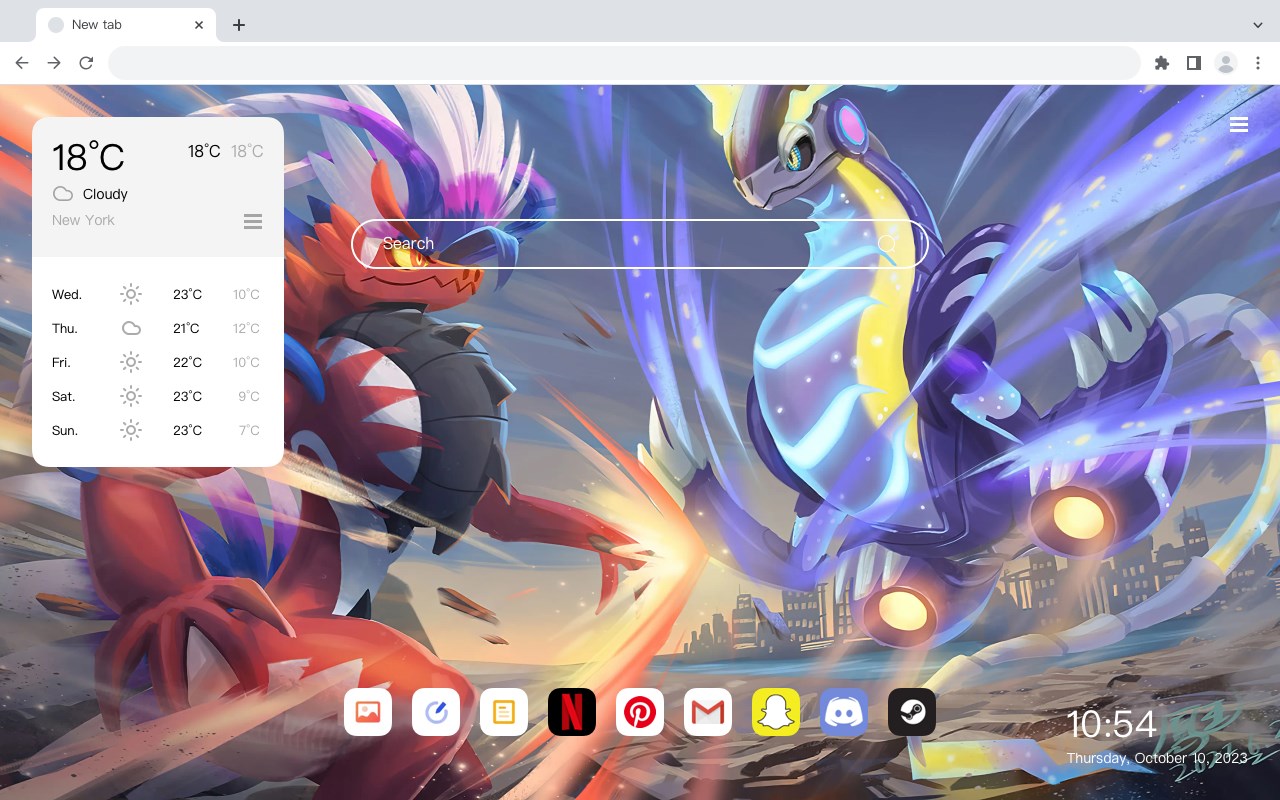1280x800 pixels.
Task: Reload the current page
Action: pyautogui.click(x=86, y=63)
